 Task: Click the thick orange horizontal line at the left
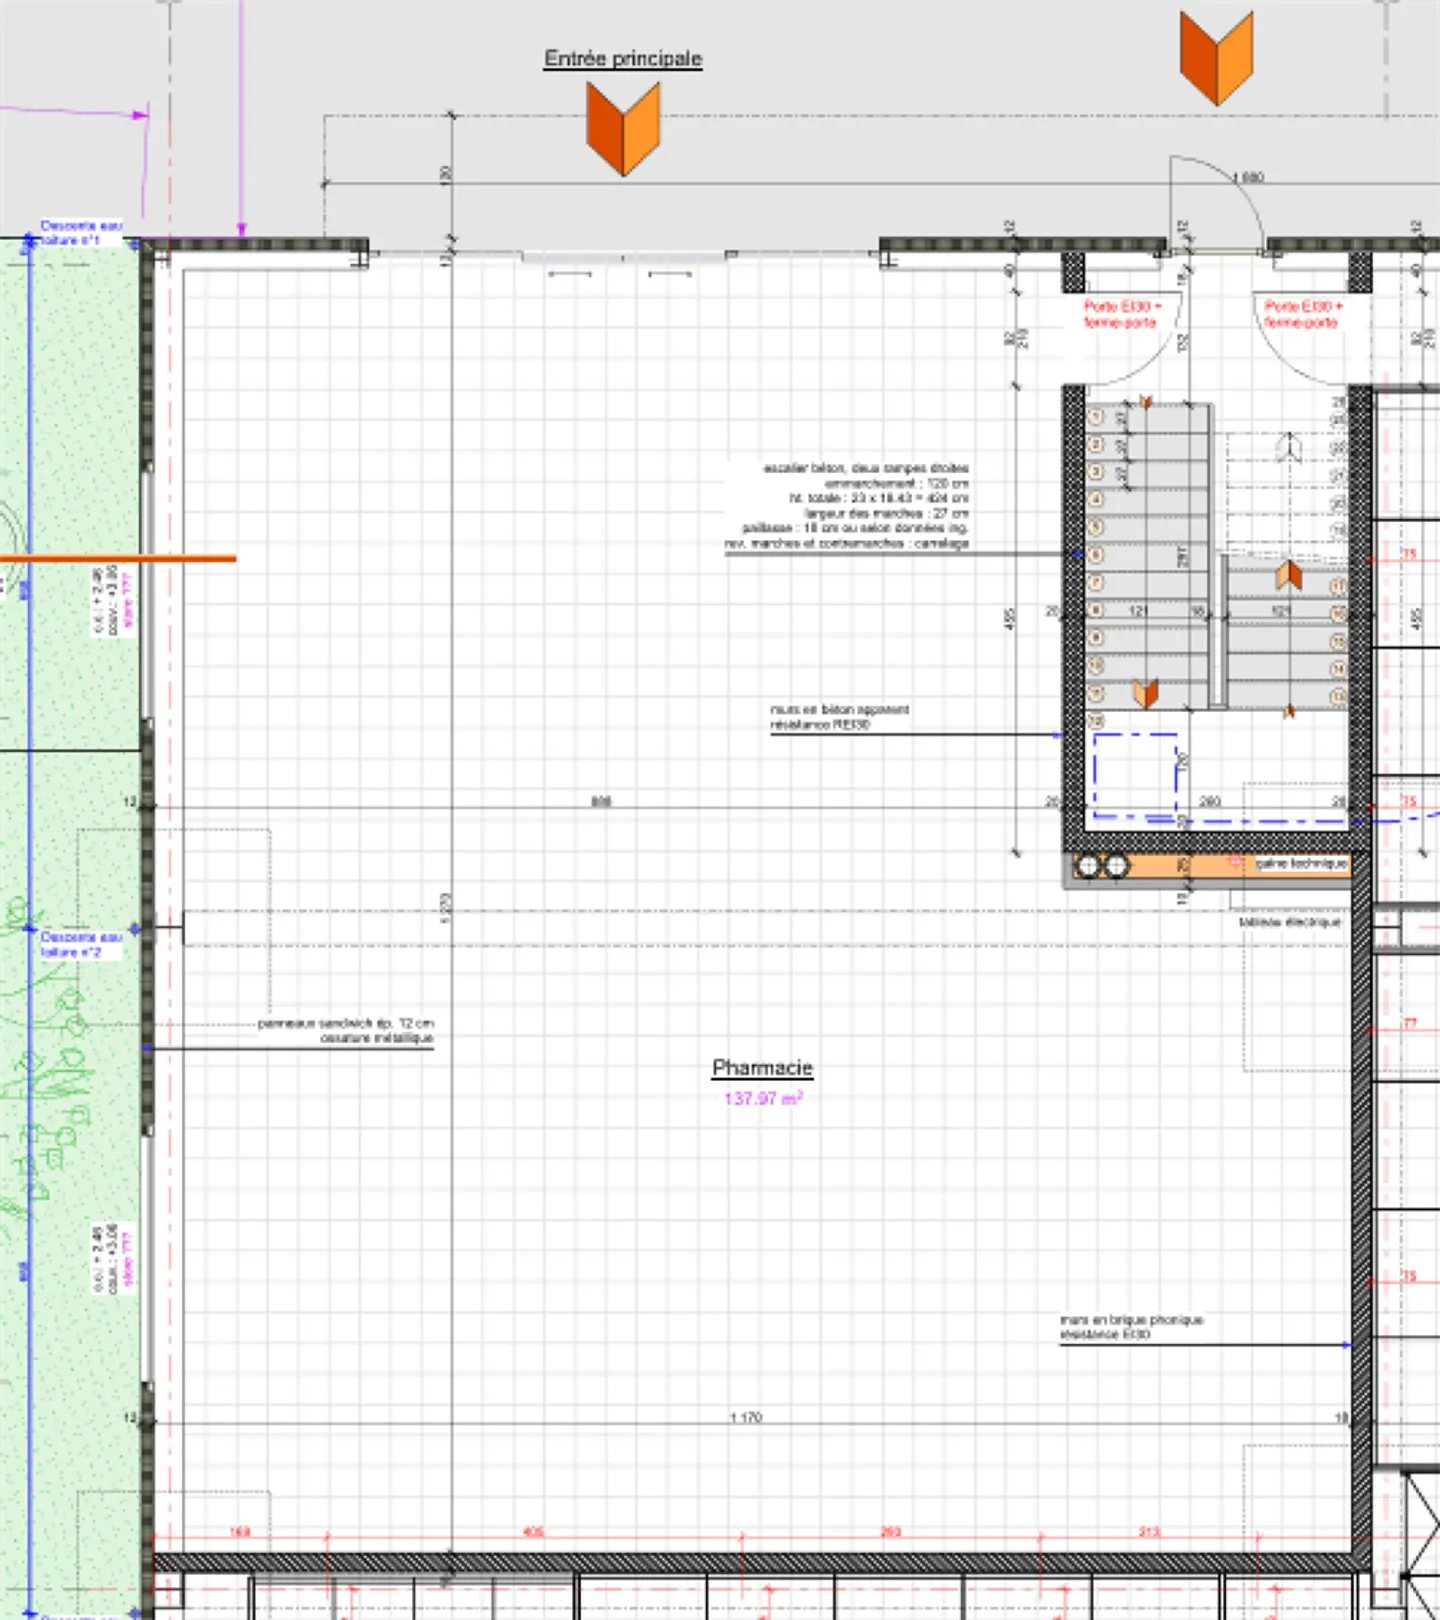click(x=118, y=559)
